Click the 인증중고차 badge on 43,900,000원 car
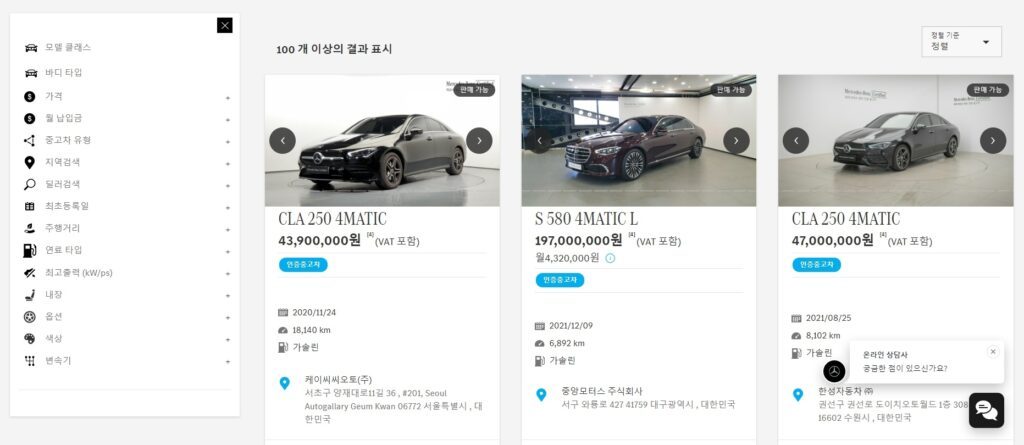This screenshot has width=1024, height=445. pos(303,265)
